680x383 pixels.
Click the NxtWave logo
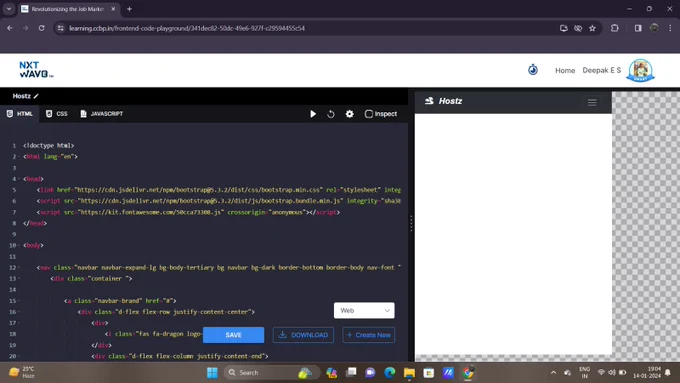point(36,70)
